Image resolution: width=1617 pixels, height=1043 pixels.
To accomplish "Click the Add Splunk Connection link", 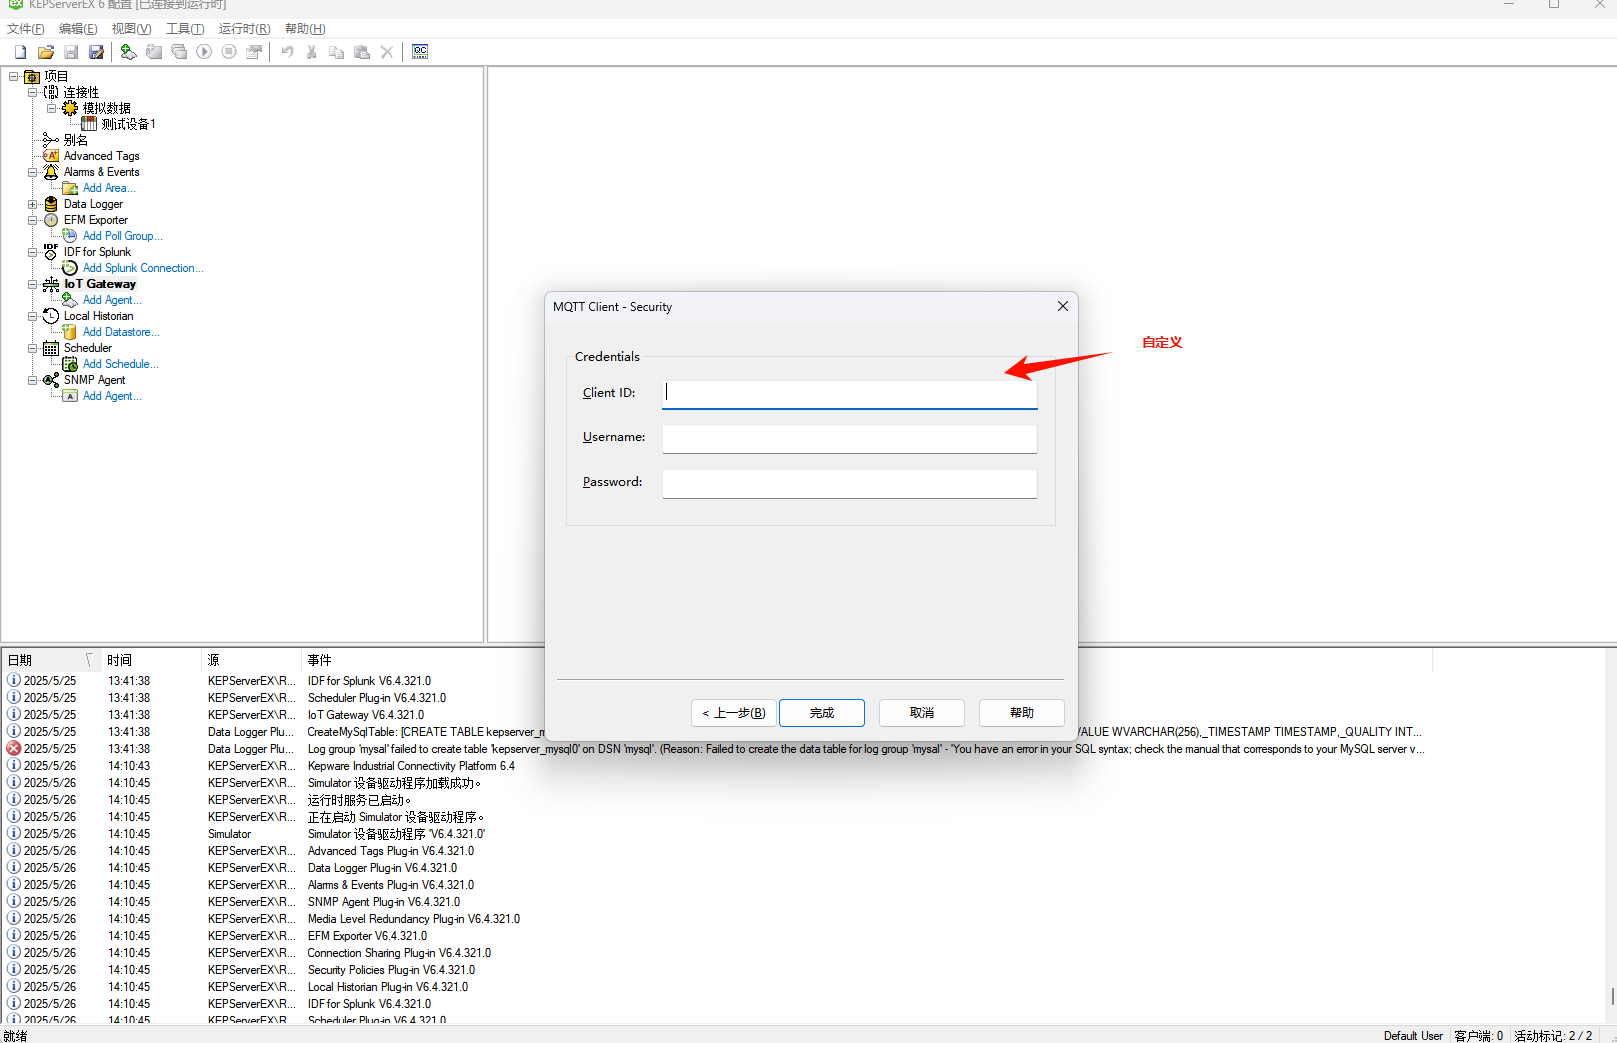I will pyautogui.click(x=141, y=268).
